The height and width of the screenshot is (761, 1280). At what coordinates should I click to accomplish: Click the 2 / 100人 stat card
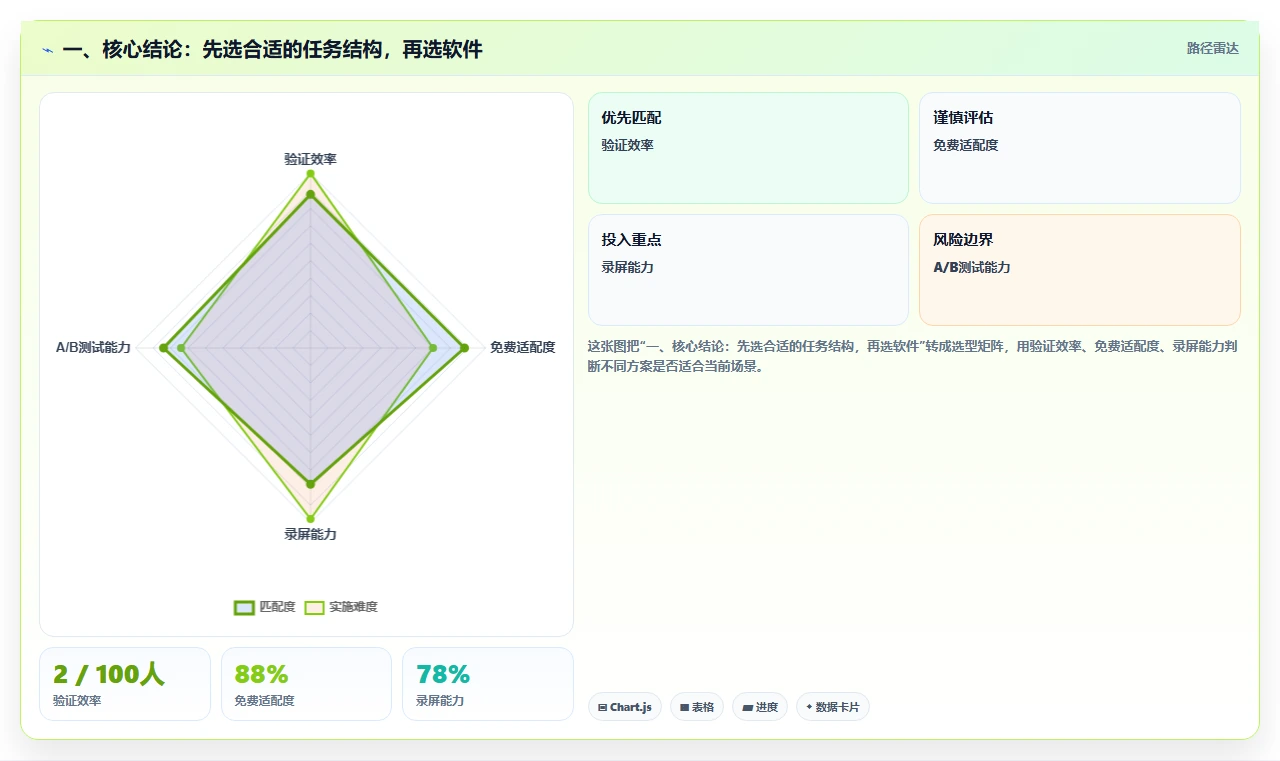125,684
